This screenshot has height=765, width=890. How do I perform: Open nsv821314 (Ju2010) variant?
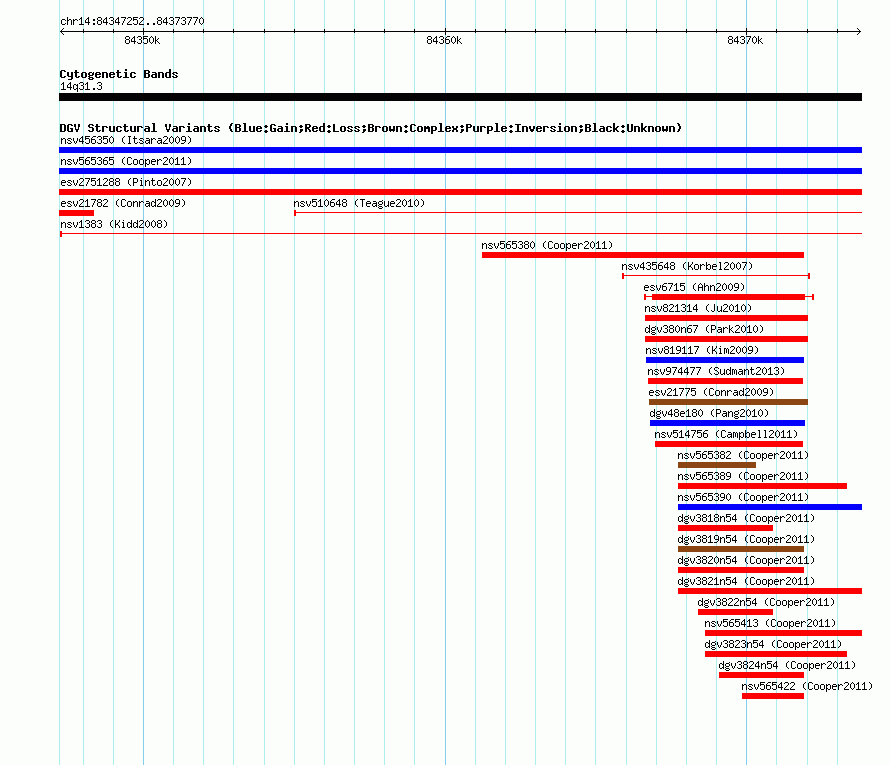pos(726,318)
